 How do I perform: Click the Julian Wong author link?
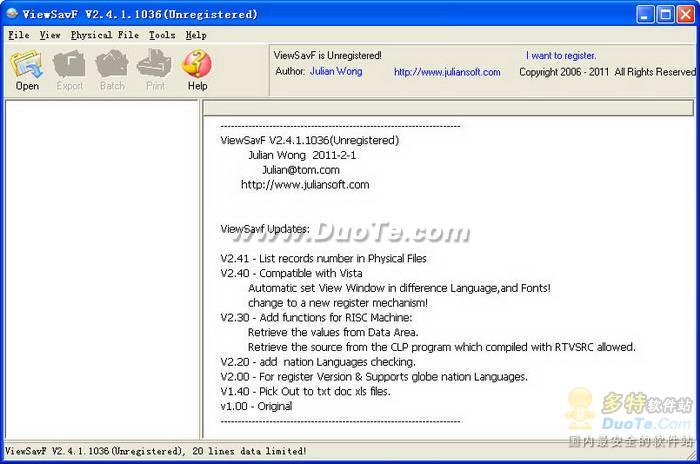336,71
